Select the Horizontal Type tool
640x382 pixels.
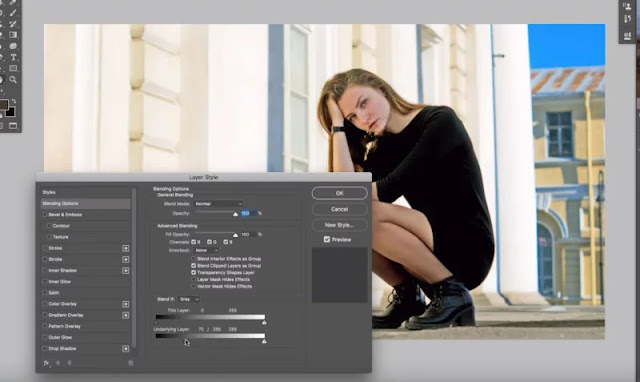point(13,57)
